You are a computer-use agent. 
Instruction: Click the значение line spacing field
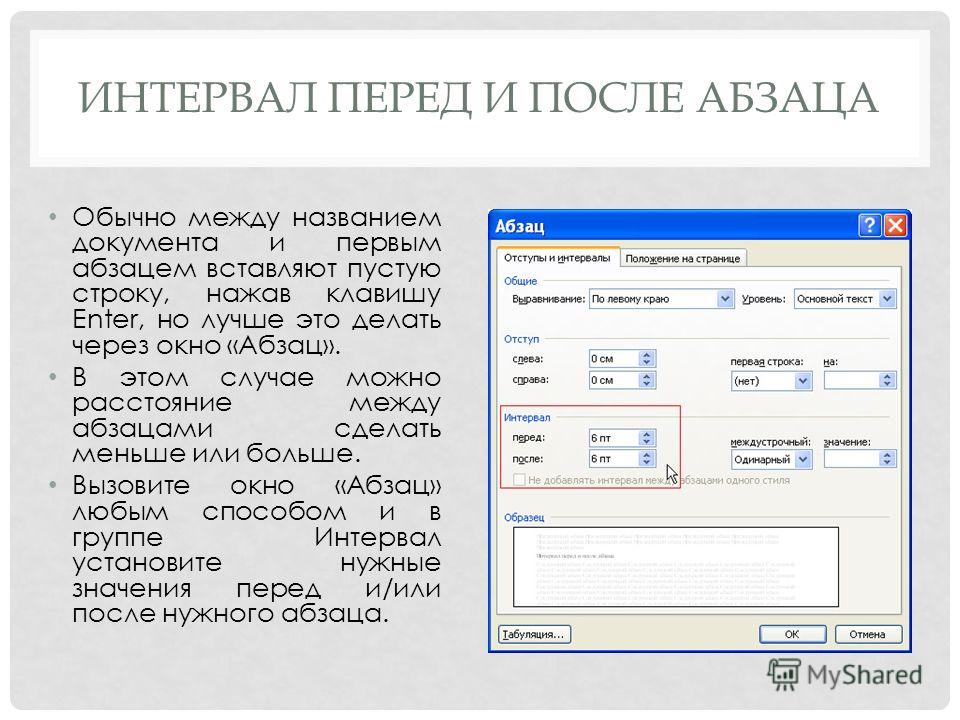point(852,459)
